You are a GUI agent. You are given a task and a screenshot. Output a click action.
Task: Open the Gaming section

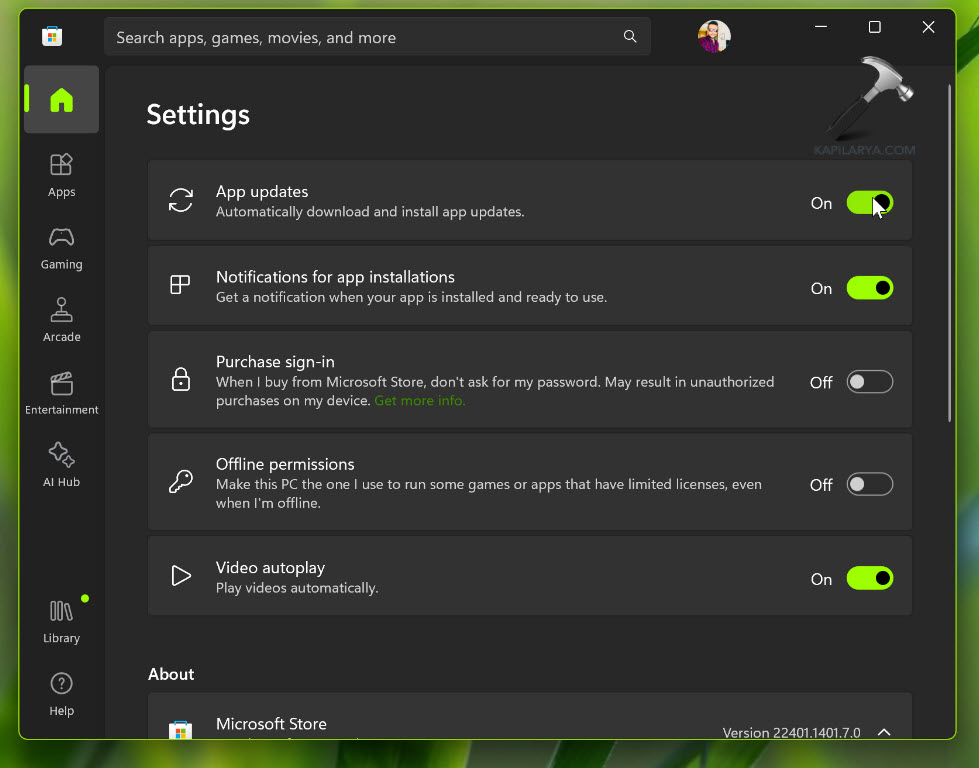coord(61,247)
